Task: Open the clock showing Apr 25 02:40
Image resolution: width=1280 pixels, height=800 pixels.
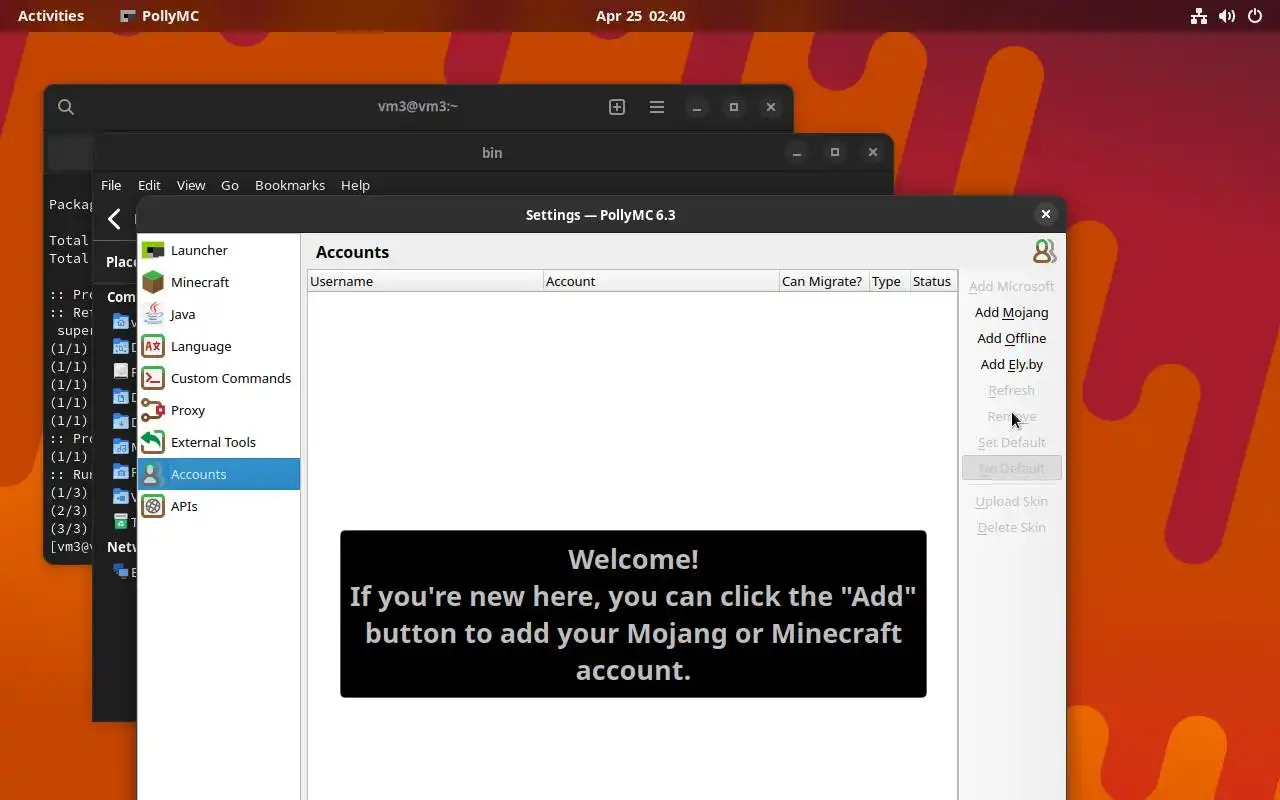Action: pos(640,16)
